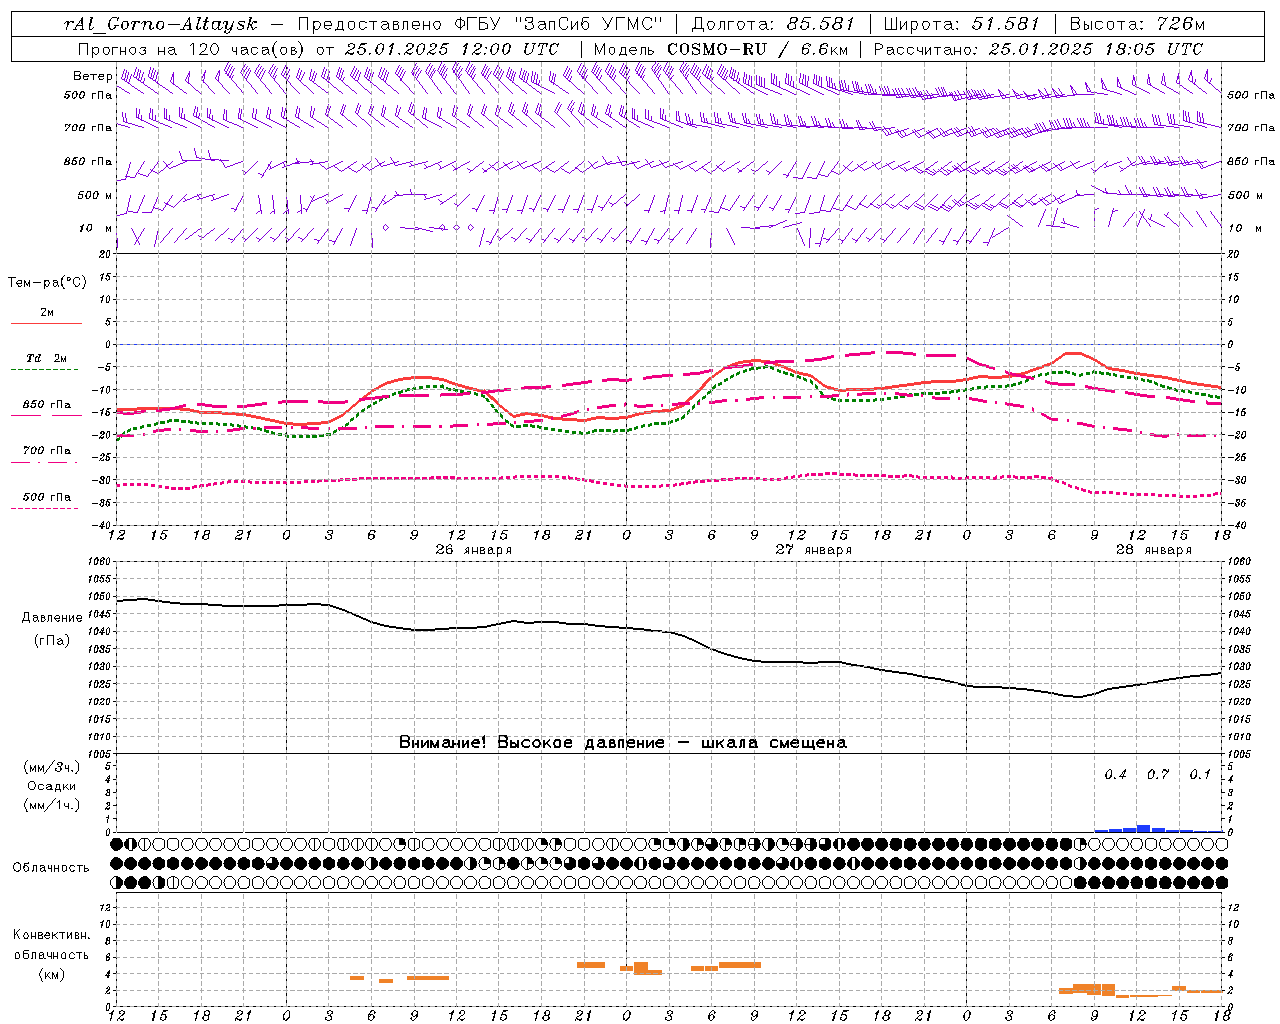Select the '(мм/1ч.)' precipitation unit label
The height and width of the screenshot is (1024, 1280).
point(52,805)
